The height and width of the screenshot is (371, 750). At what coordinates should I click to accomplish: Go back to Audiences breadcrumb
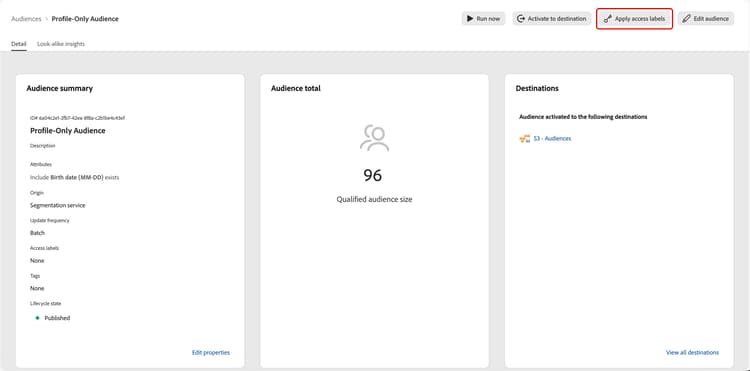pyautogui.click(x=26, y=19)
